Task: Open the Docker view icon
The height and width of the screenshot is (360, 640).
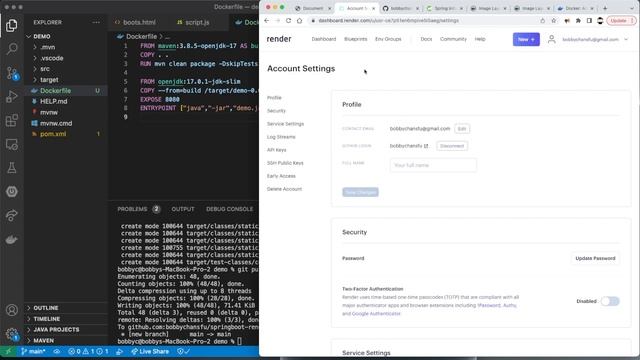Action: click(11, 239)
